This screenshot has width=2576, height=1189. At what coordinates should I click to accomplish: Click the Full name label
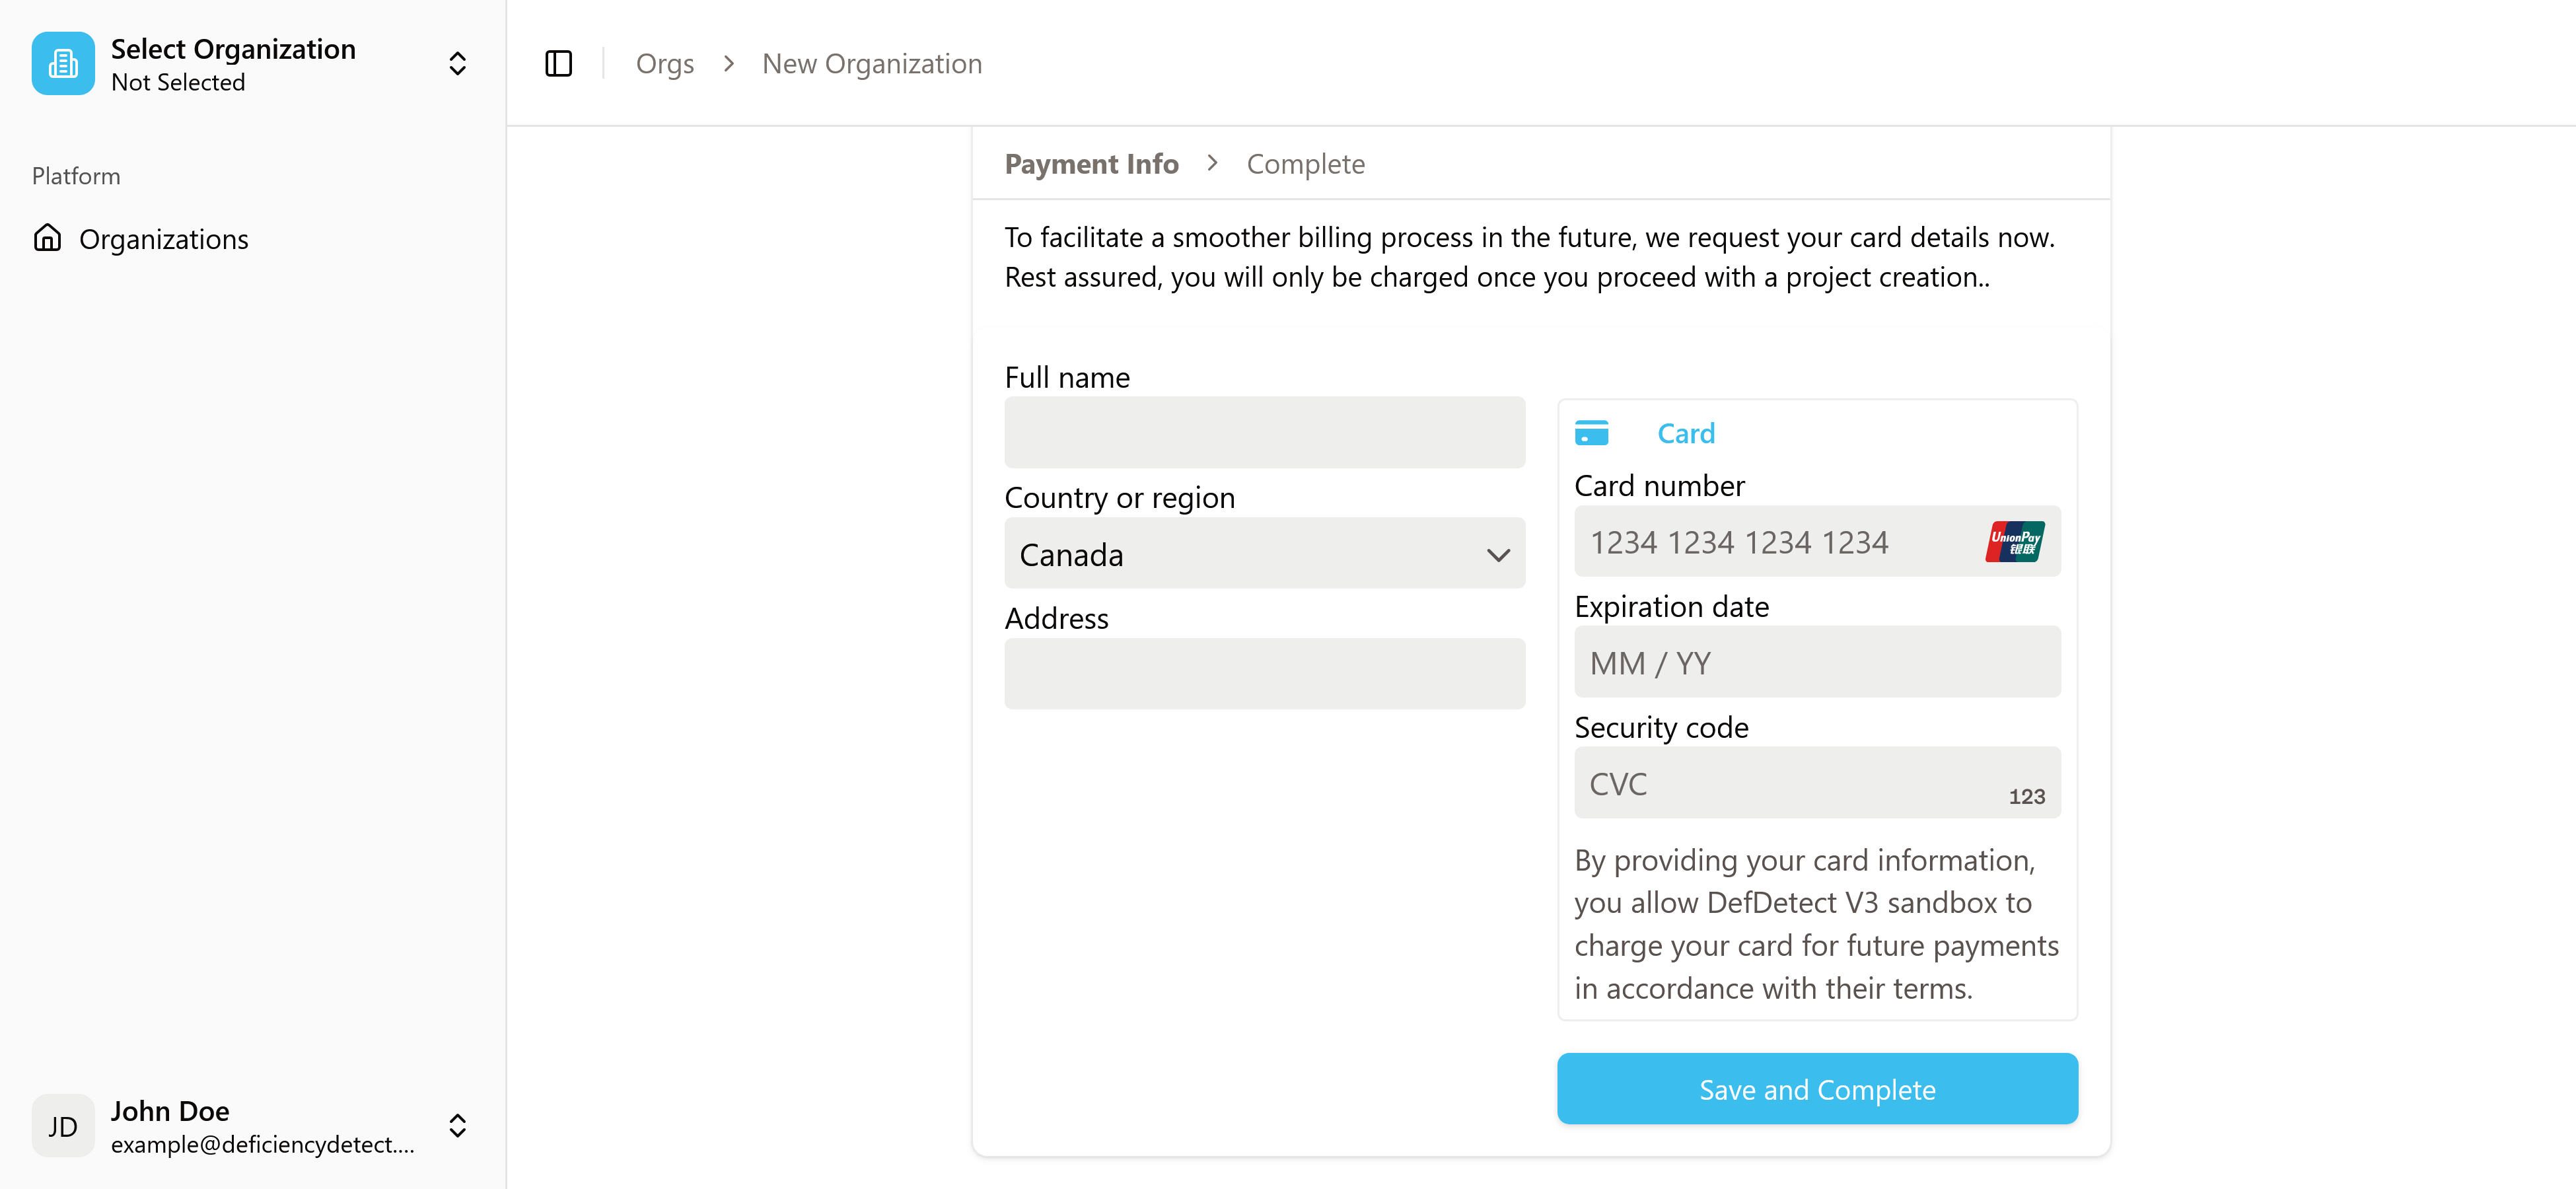[x=1067, y=377]
